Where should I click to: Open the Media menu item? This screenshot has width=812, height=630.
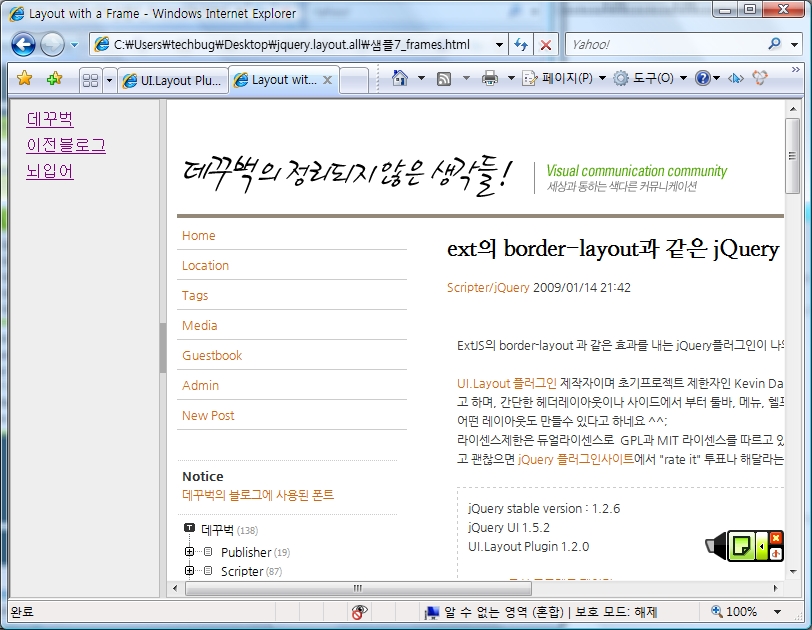pyautogui.click(x=199, y=326)
